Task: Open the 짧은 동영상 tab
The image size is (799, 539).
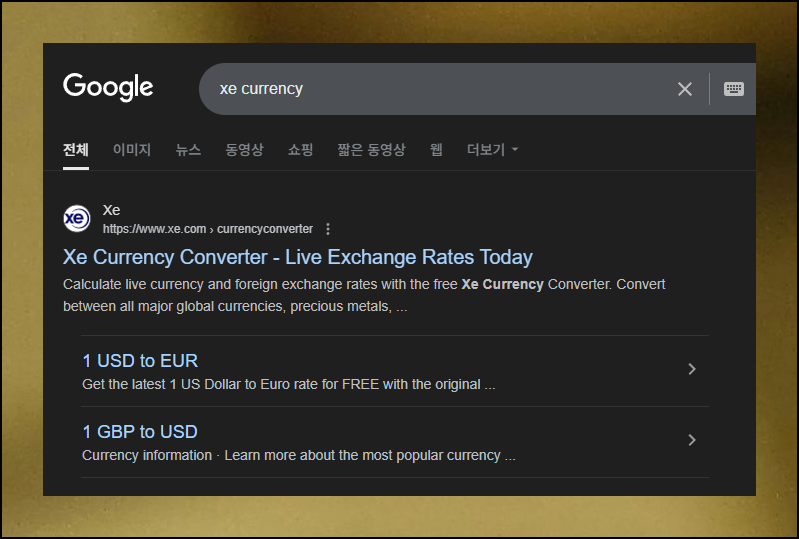Action: point(371,149)
